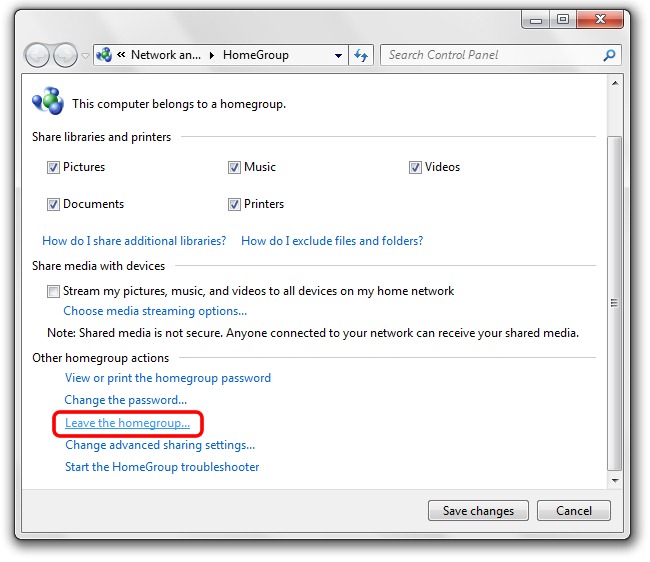Open 'How do I exclude files and folders?' link
Screen dimensions: 650x562
(332, 241)
